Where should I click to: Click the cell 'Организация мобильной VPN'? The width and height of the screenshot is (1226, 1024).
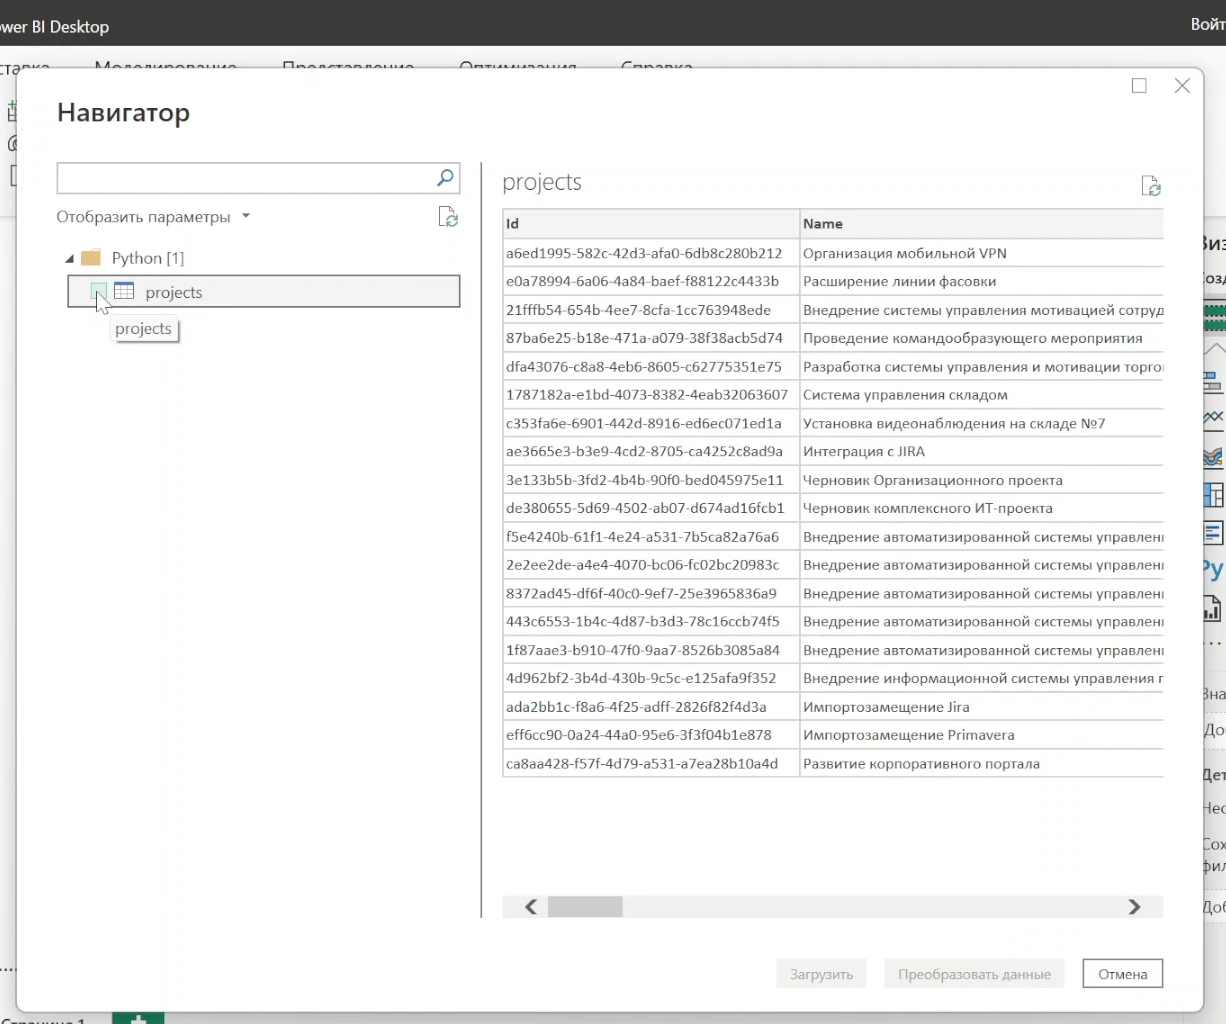tap(982, 253)
